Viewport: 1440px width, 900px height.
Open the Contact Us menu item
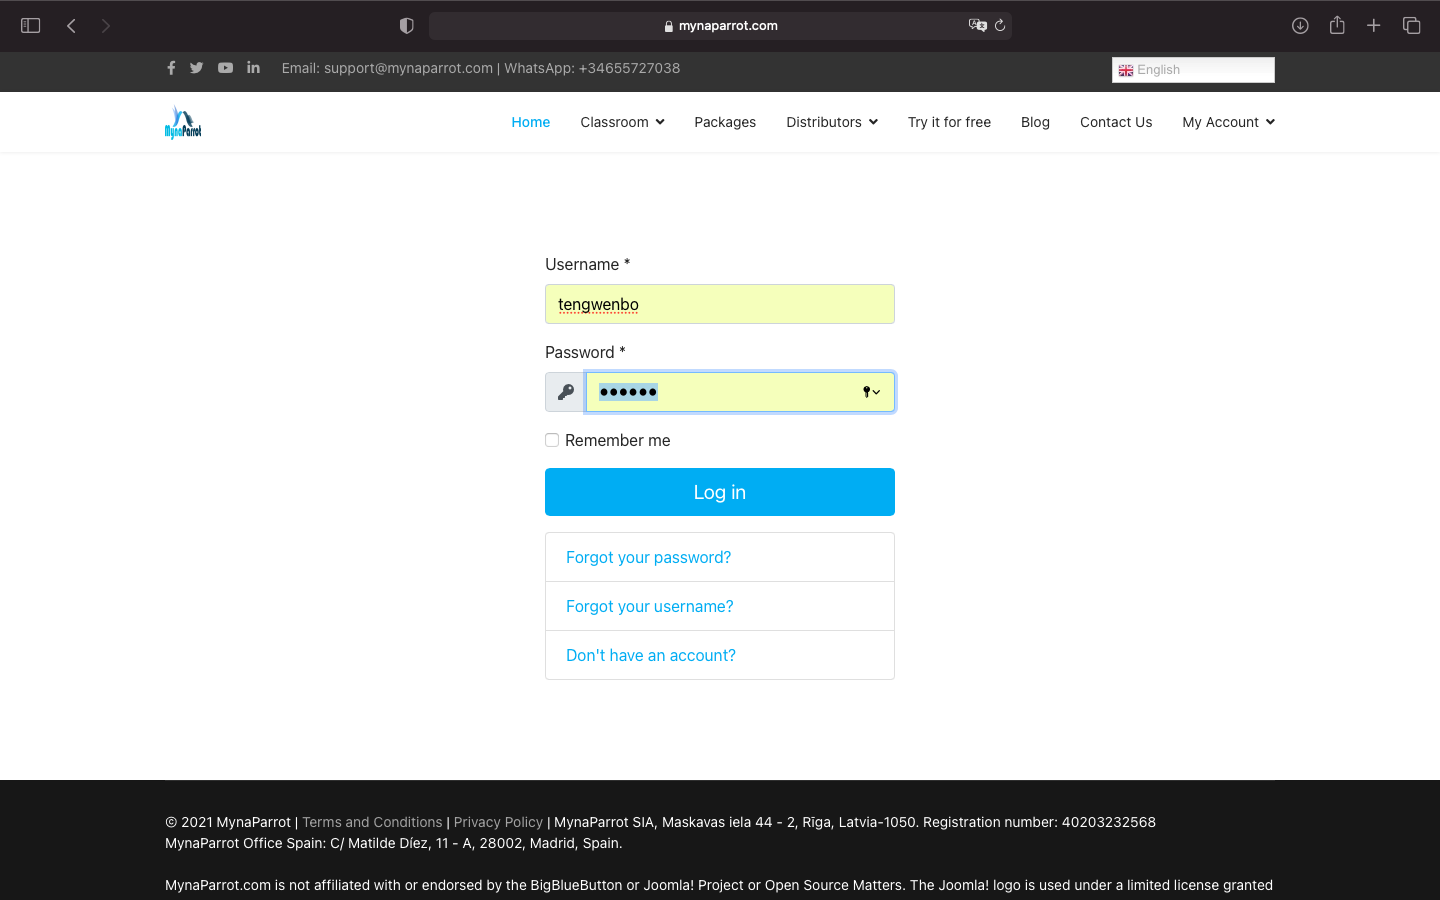tap(1116, 122)
